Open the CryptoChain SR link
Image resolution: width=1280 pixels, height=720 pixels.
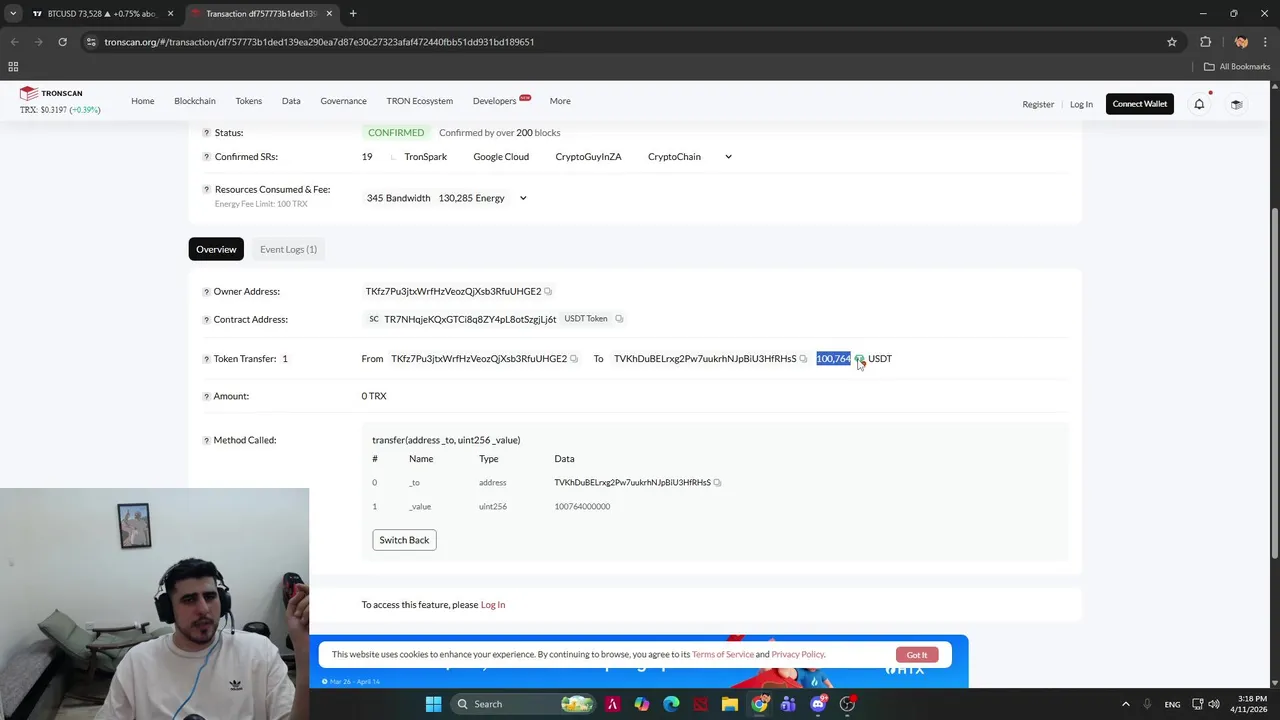tap(674, 157)
